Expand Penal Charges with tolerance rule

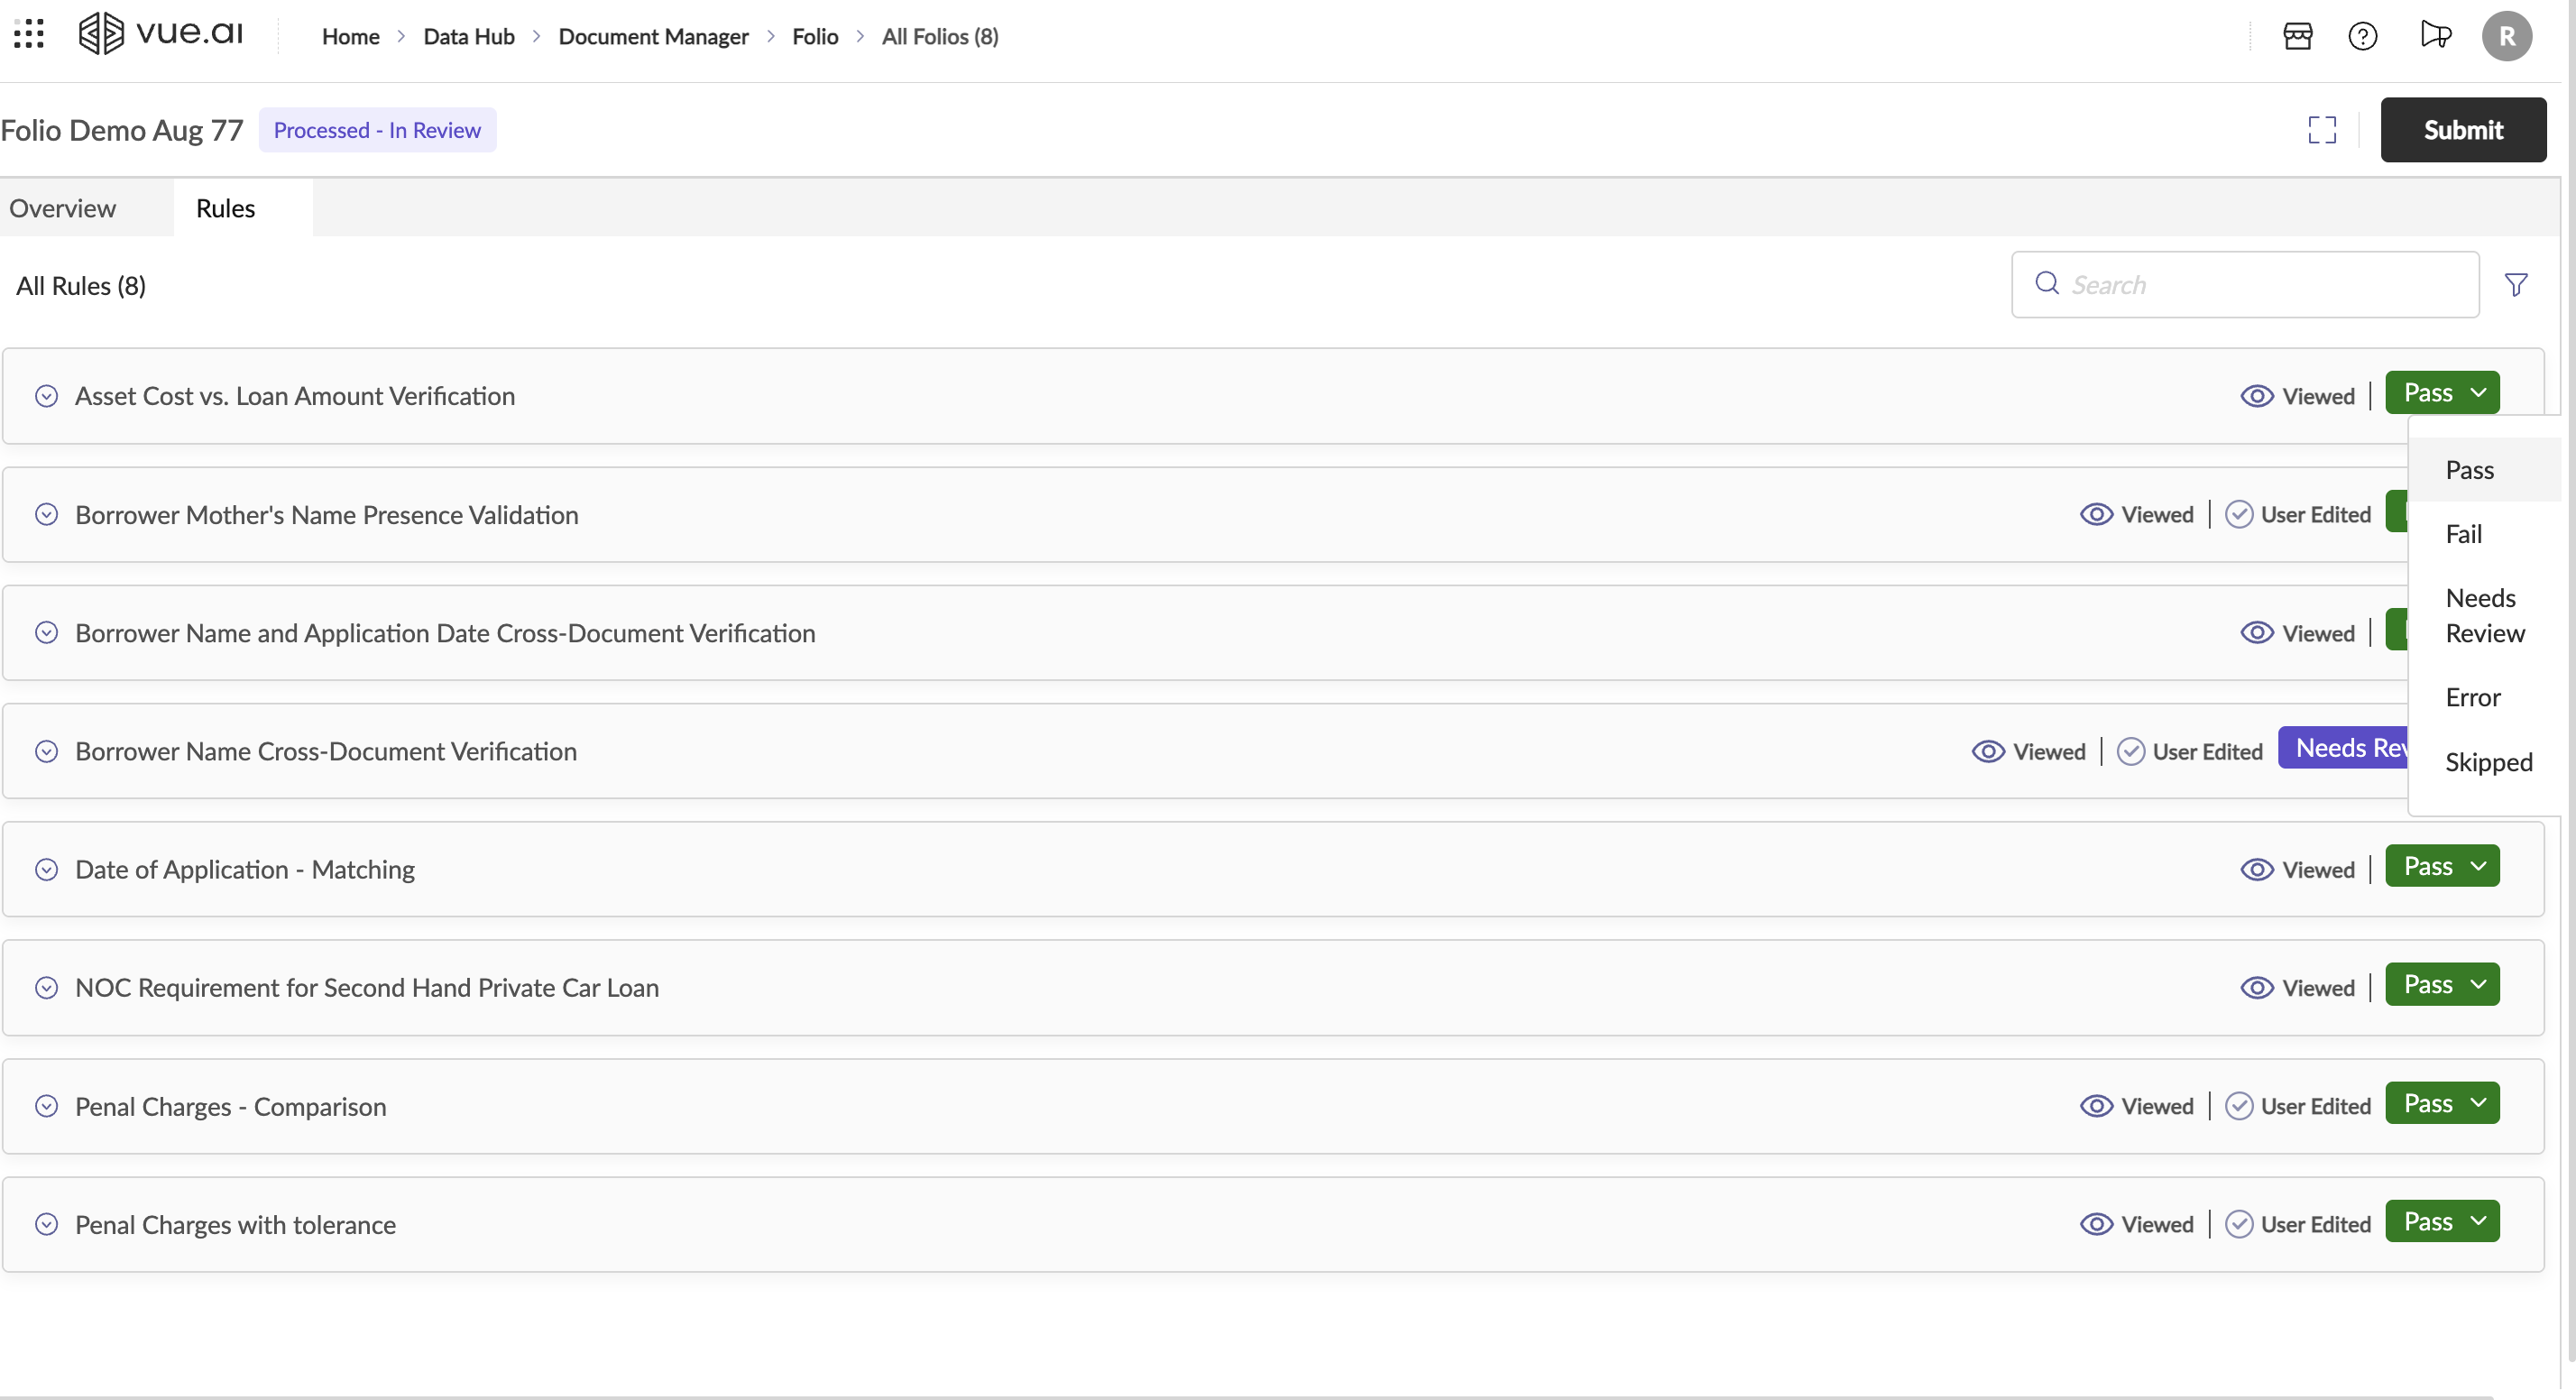click(46, 1224)
